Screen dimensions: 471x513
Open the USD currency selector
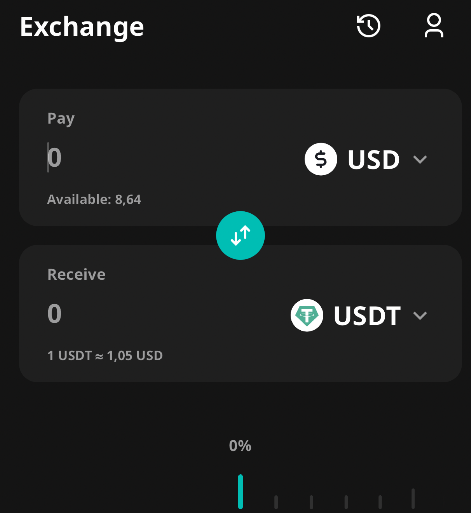[x=366, y=159]
